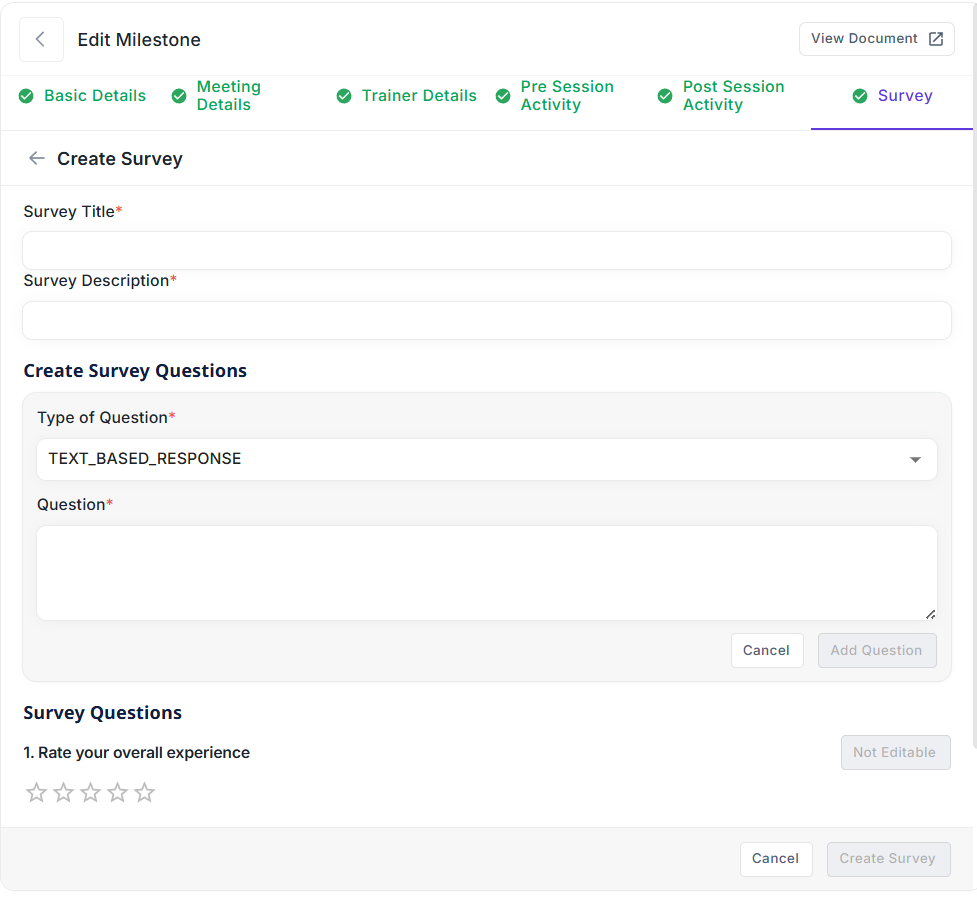Choose the fourth star rating
977x898 pixels.
click(x=118, y=793)
